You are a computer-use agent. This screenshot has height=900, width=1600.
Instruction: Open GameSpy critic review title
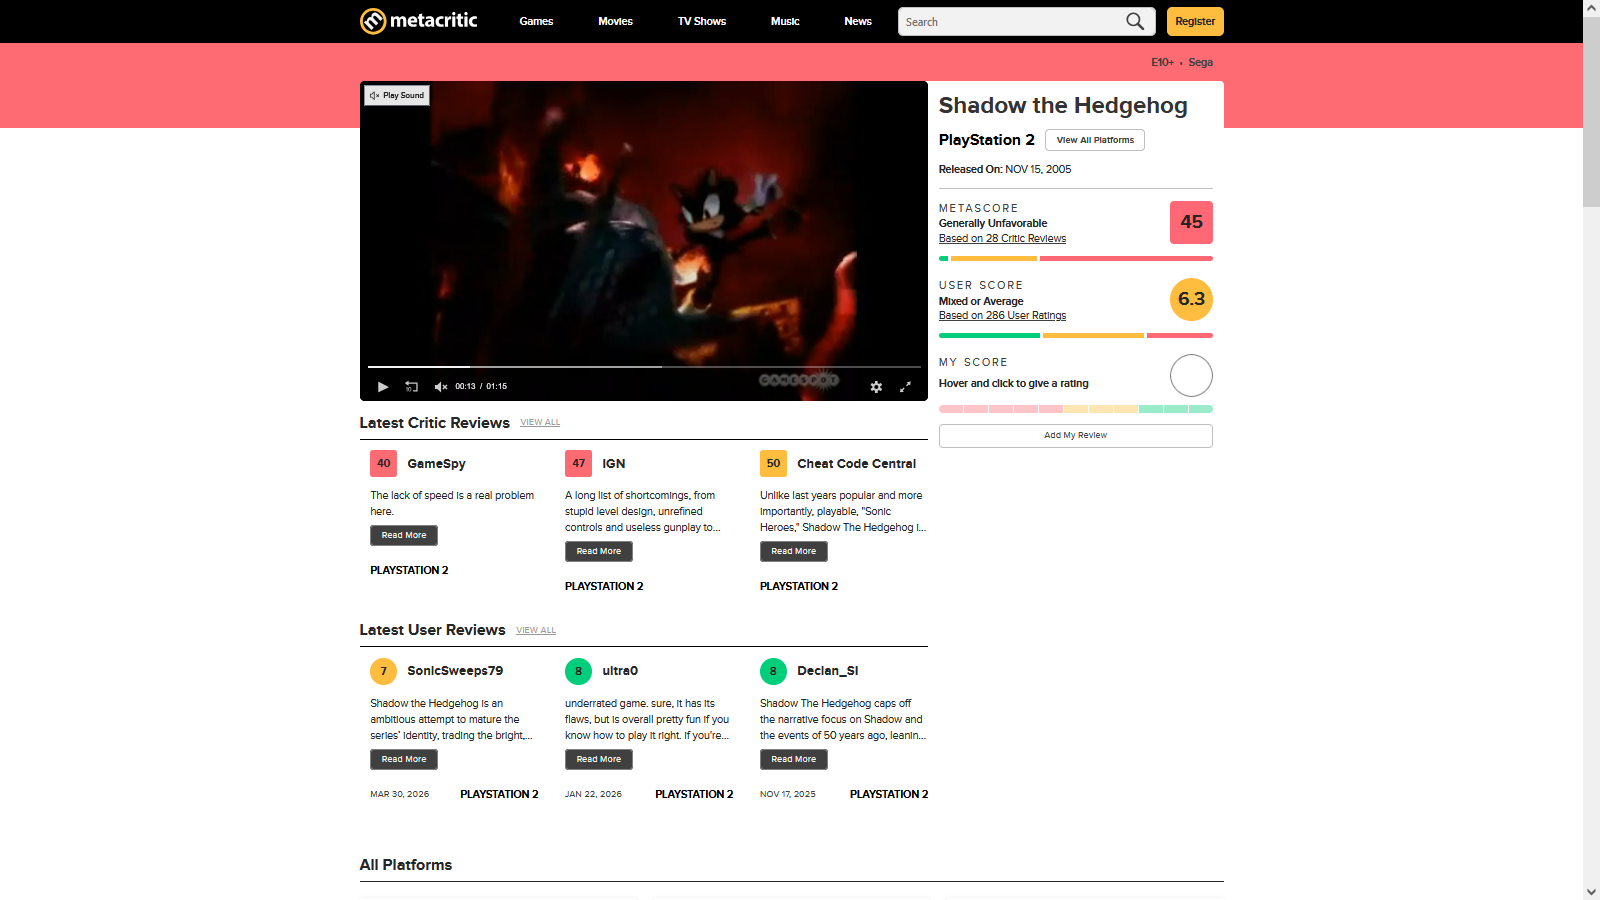point(436,464)
